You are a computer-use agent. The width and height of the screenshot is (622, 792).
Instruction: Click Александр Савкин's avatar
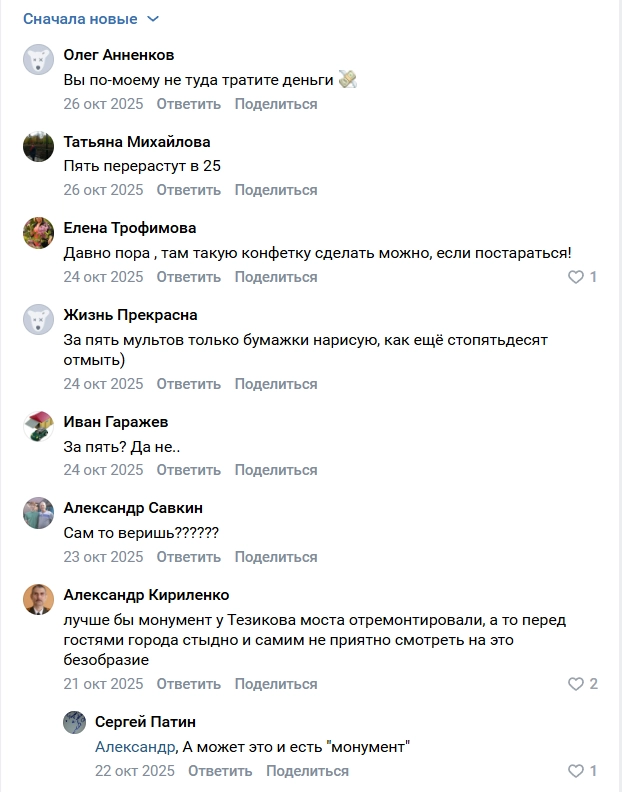tap(38, 513)
